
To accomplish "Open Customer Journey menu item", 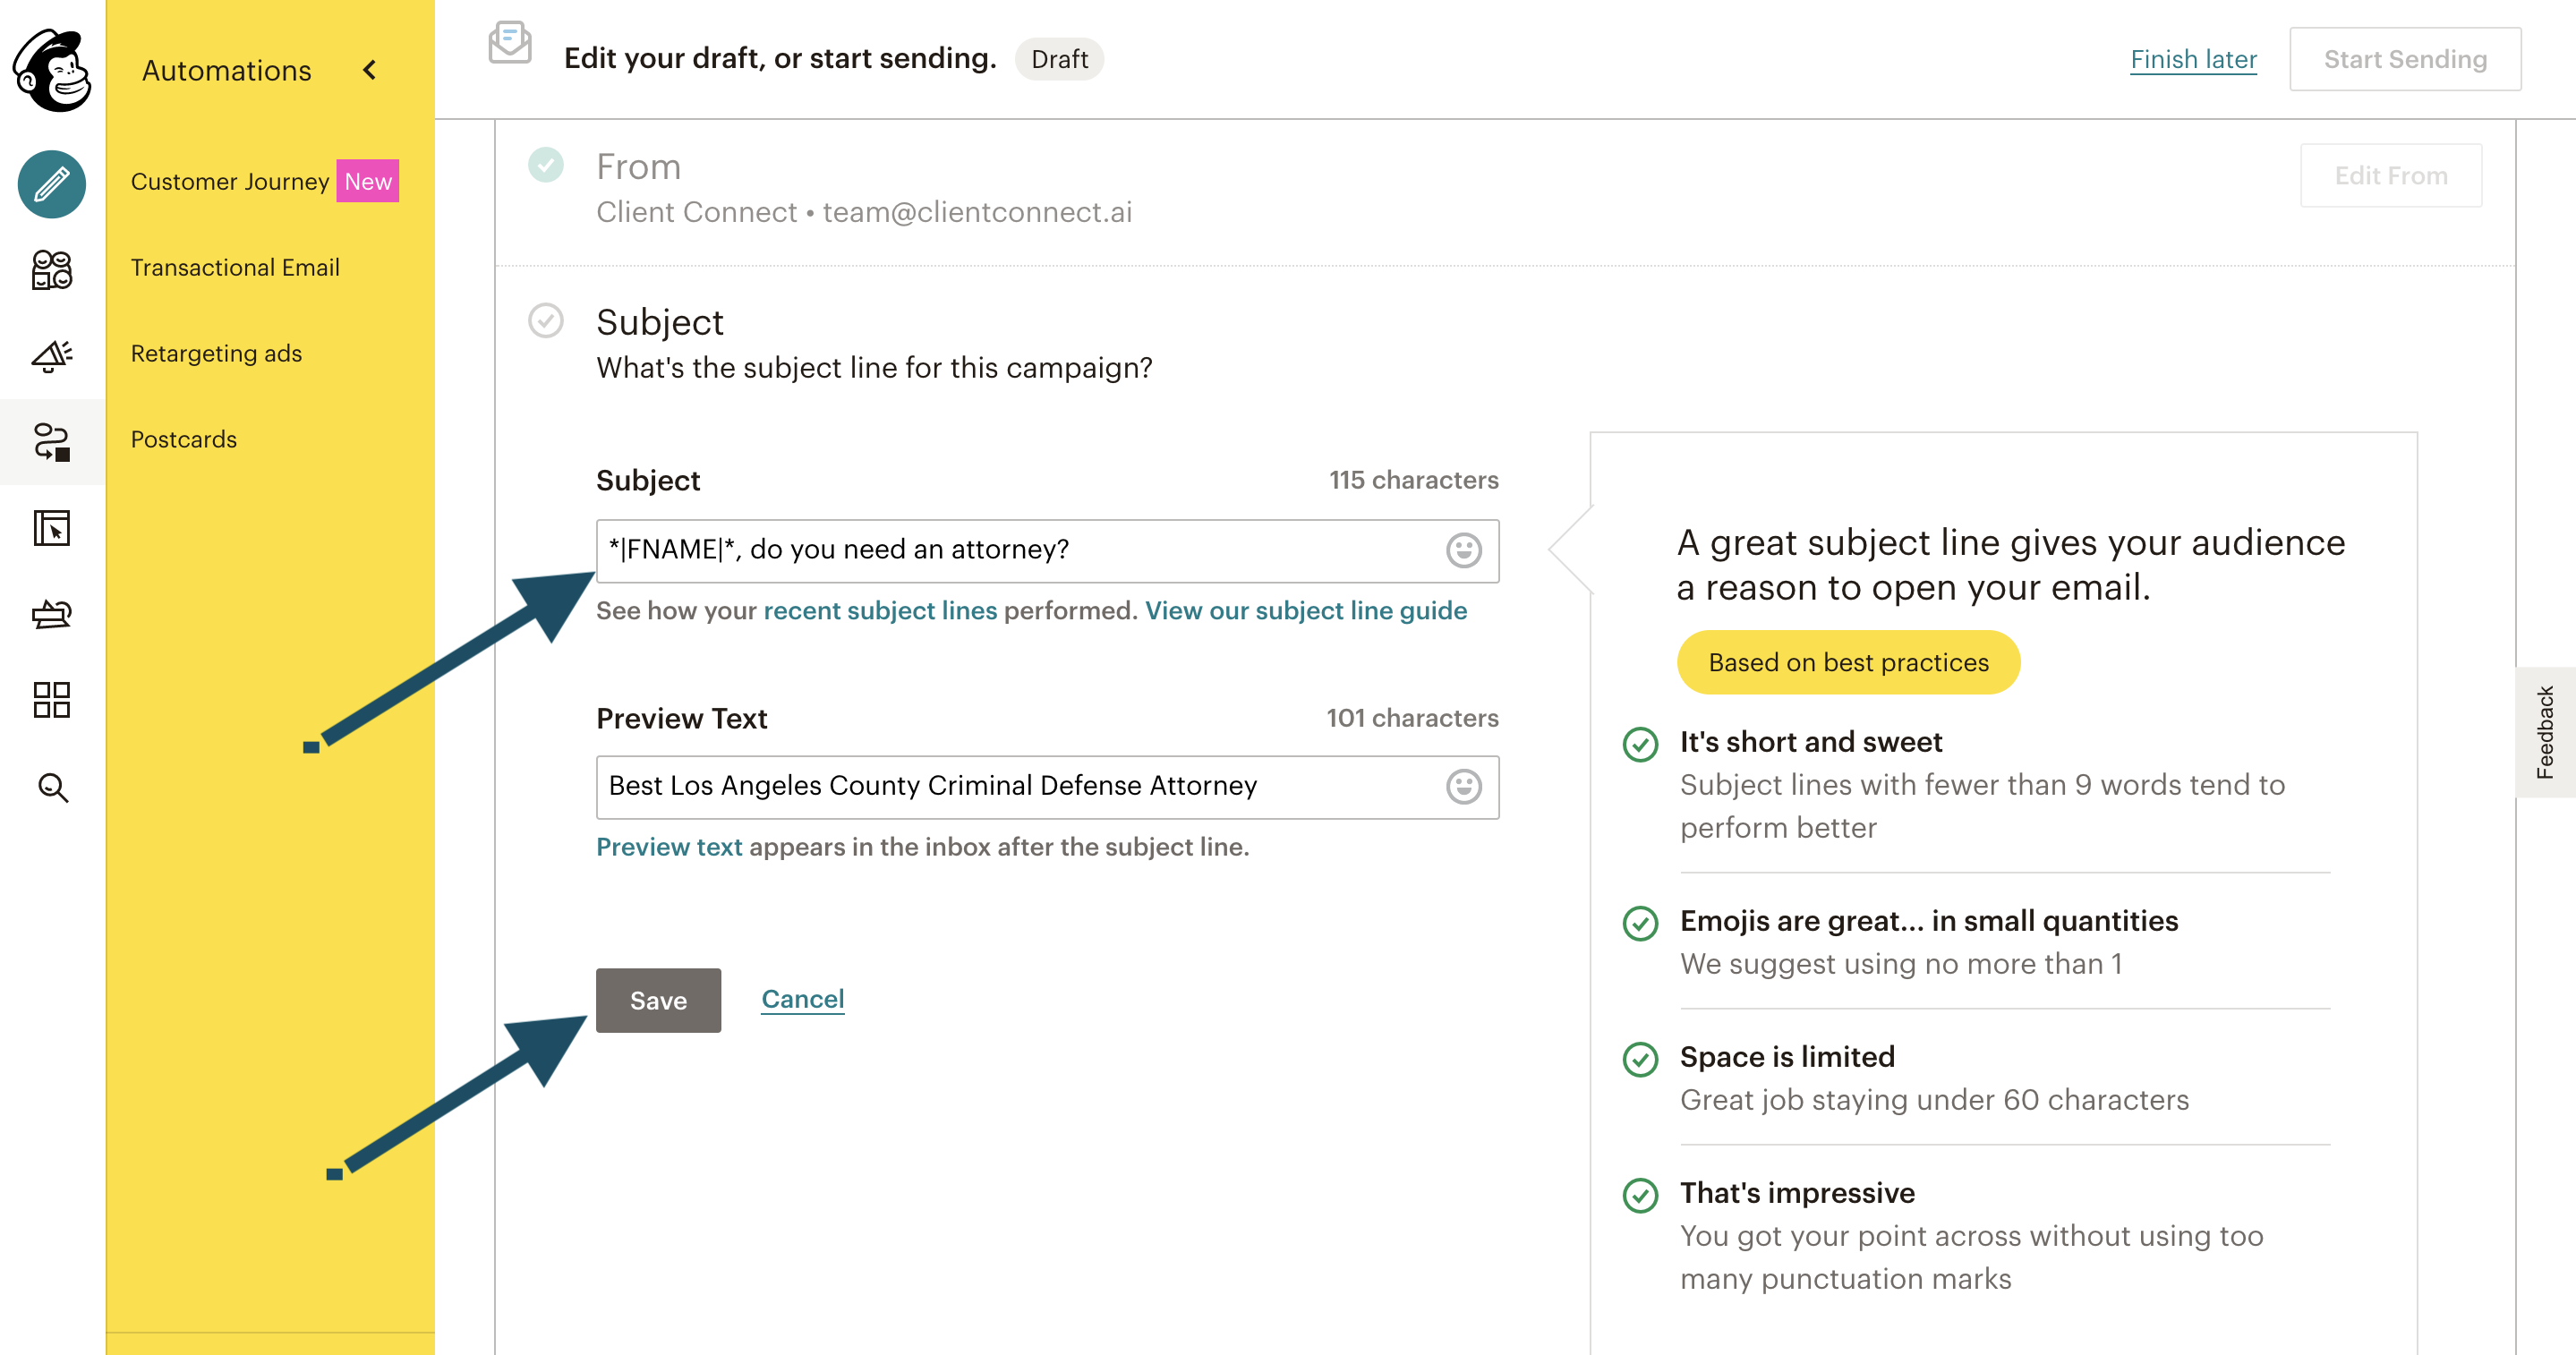I will tap(230, 181).
